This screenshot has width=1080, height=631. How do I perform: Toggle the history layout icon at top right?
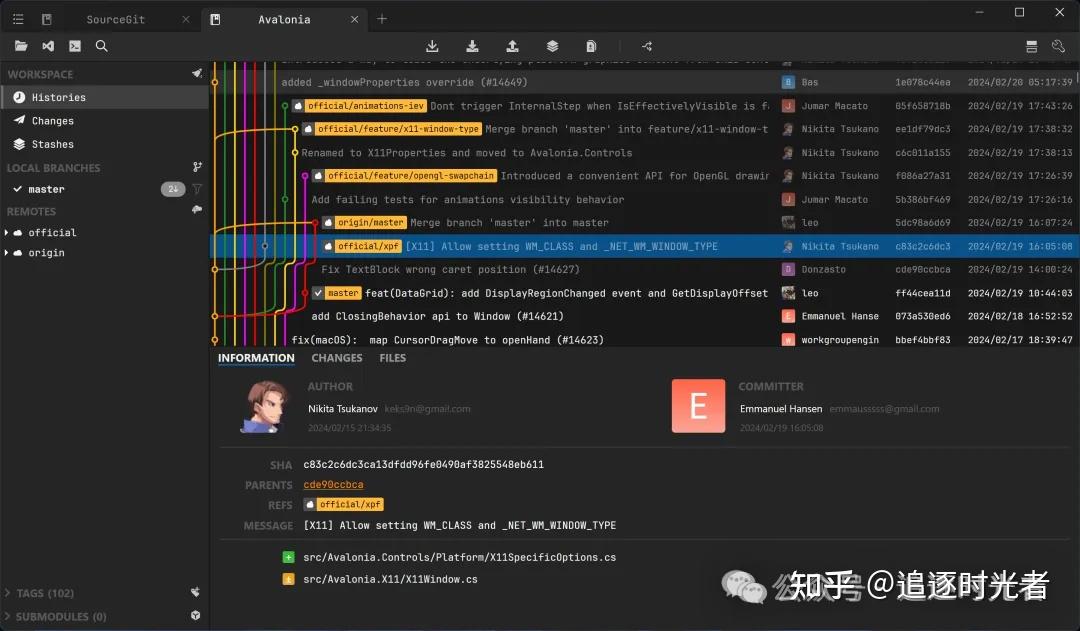(1031, 46)
